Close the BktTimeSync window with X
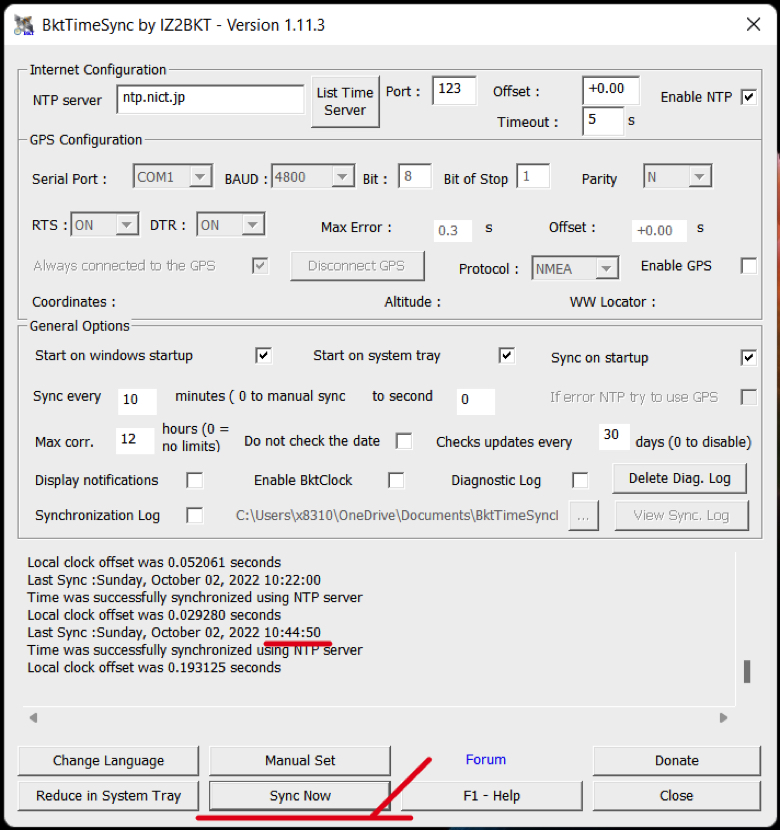780x830 pixels. pos(753,24)
